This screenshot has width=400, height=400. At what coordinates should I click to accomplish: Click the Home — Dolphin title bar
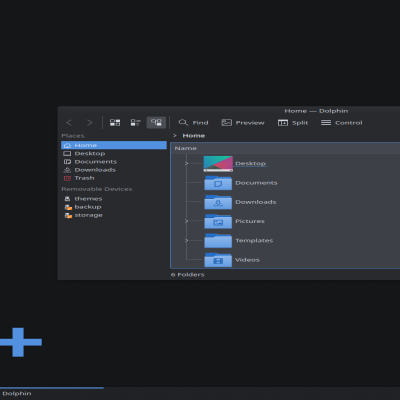pos(316,111)
